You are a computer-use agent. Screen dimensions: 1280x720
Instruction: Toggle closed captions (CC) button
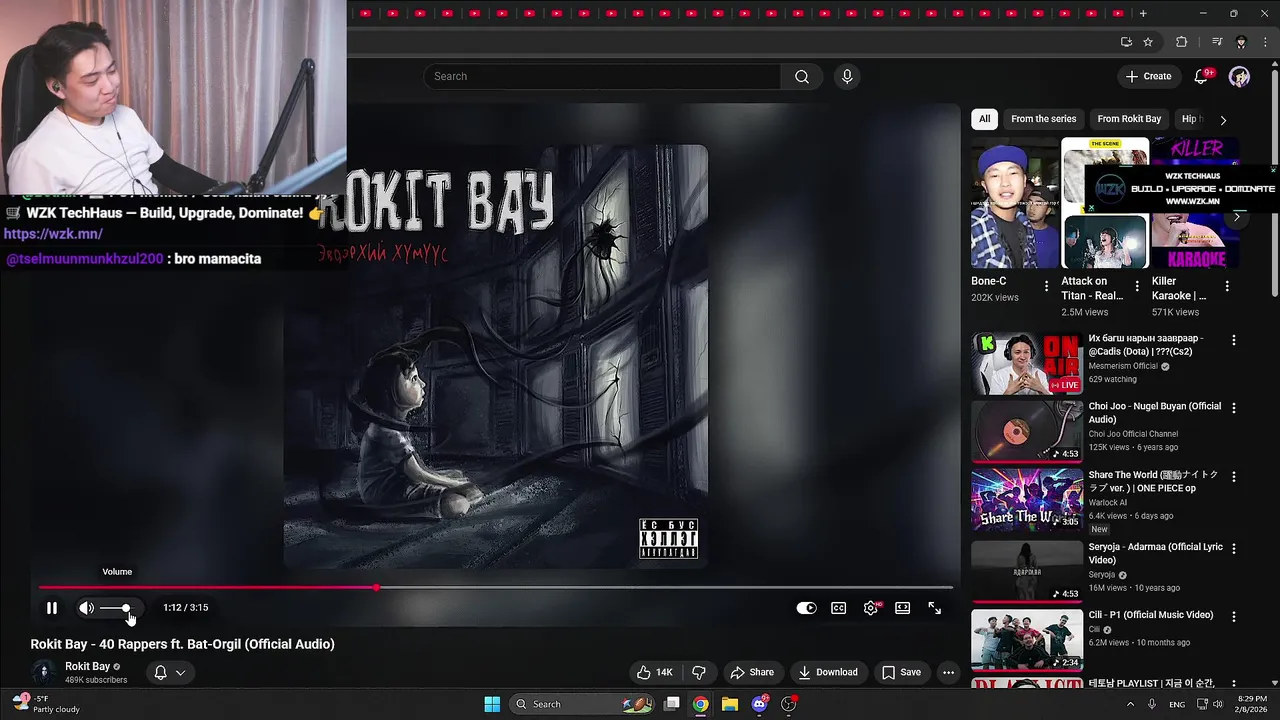(x=839, y=608)
